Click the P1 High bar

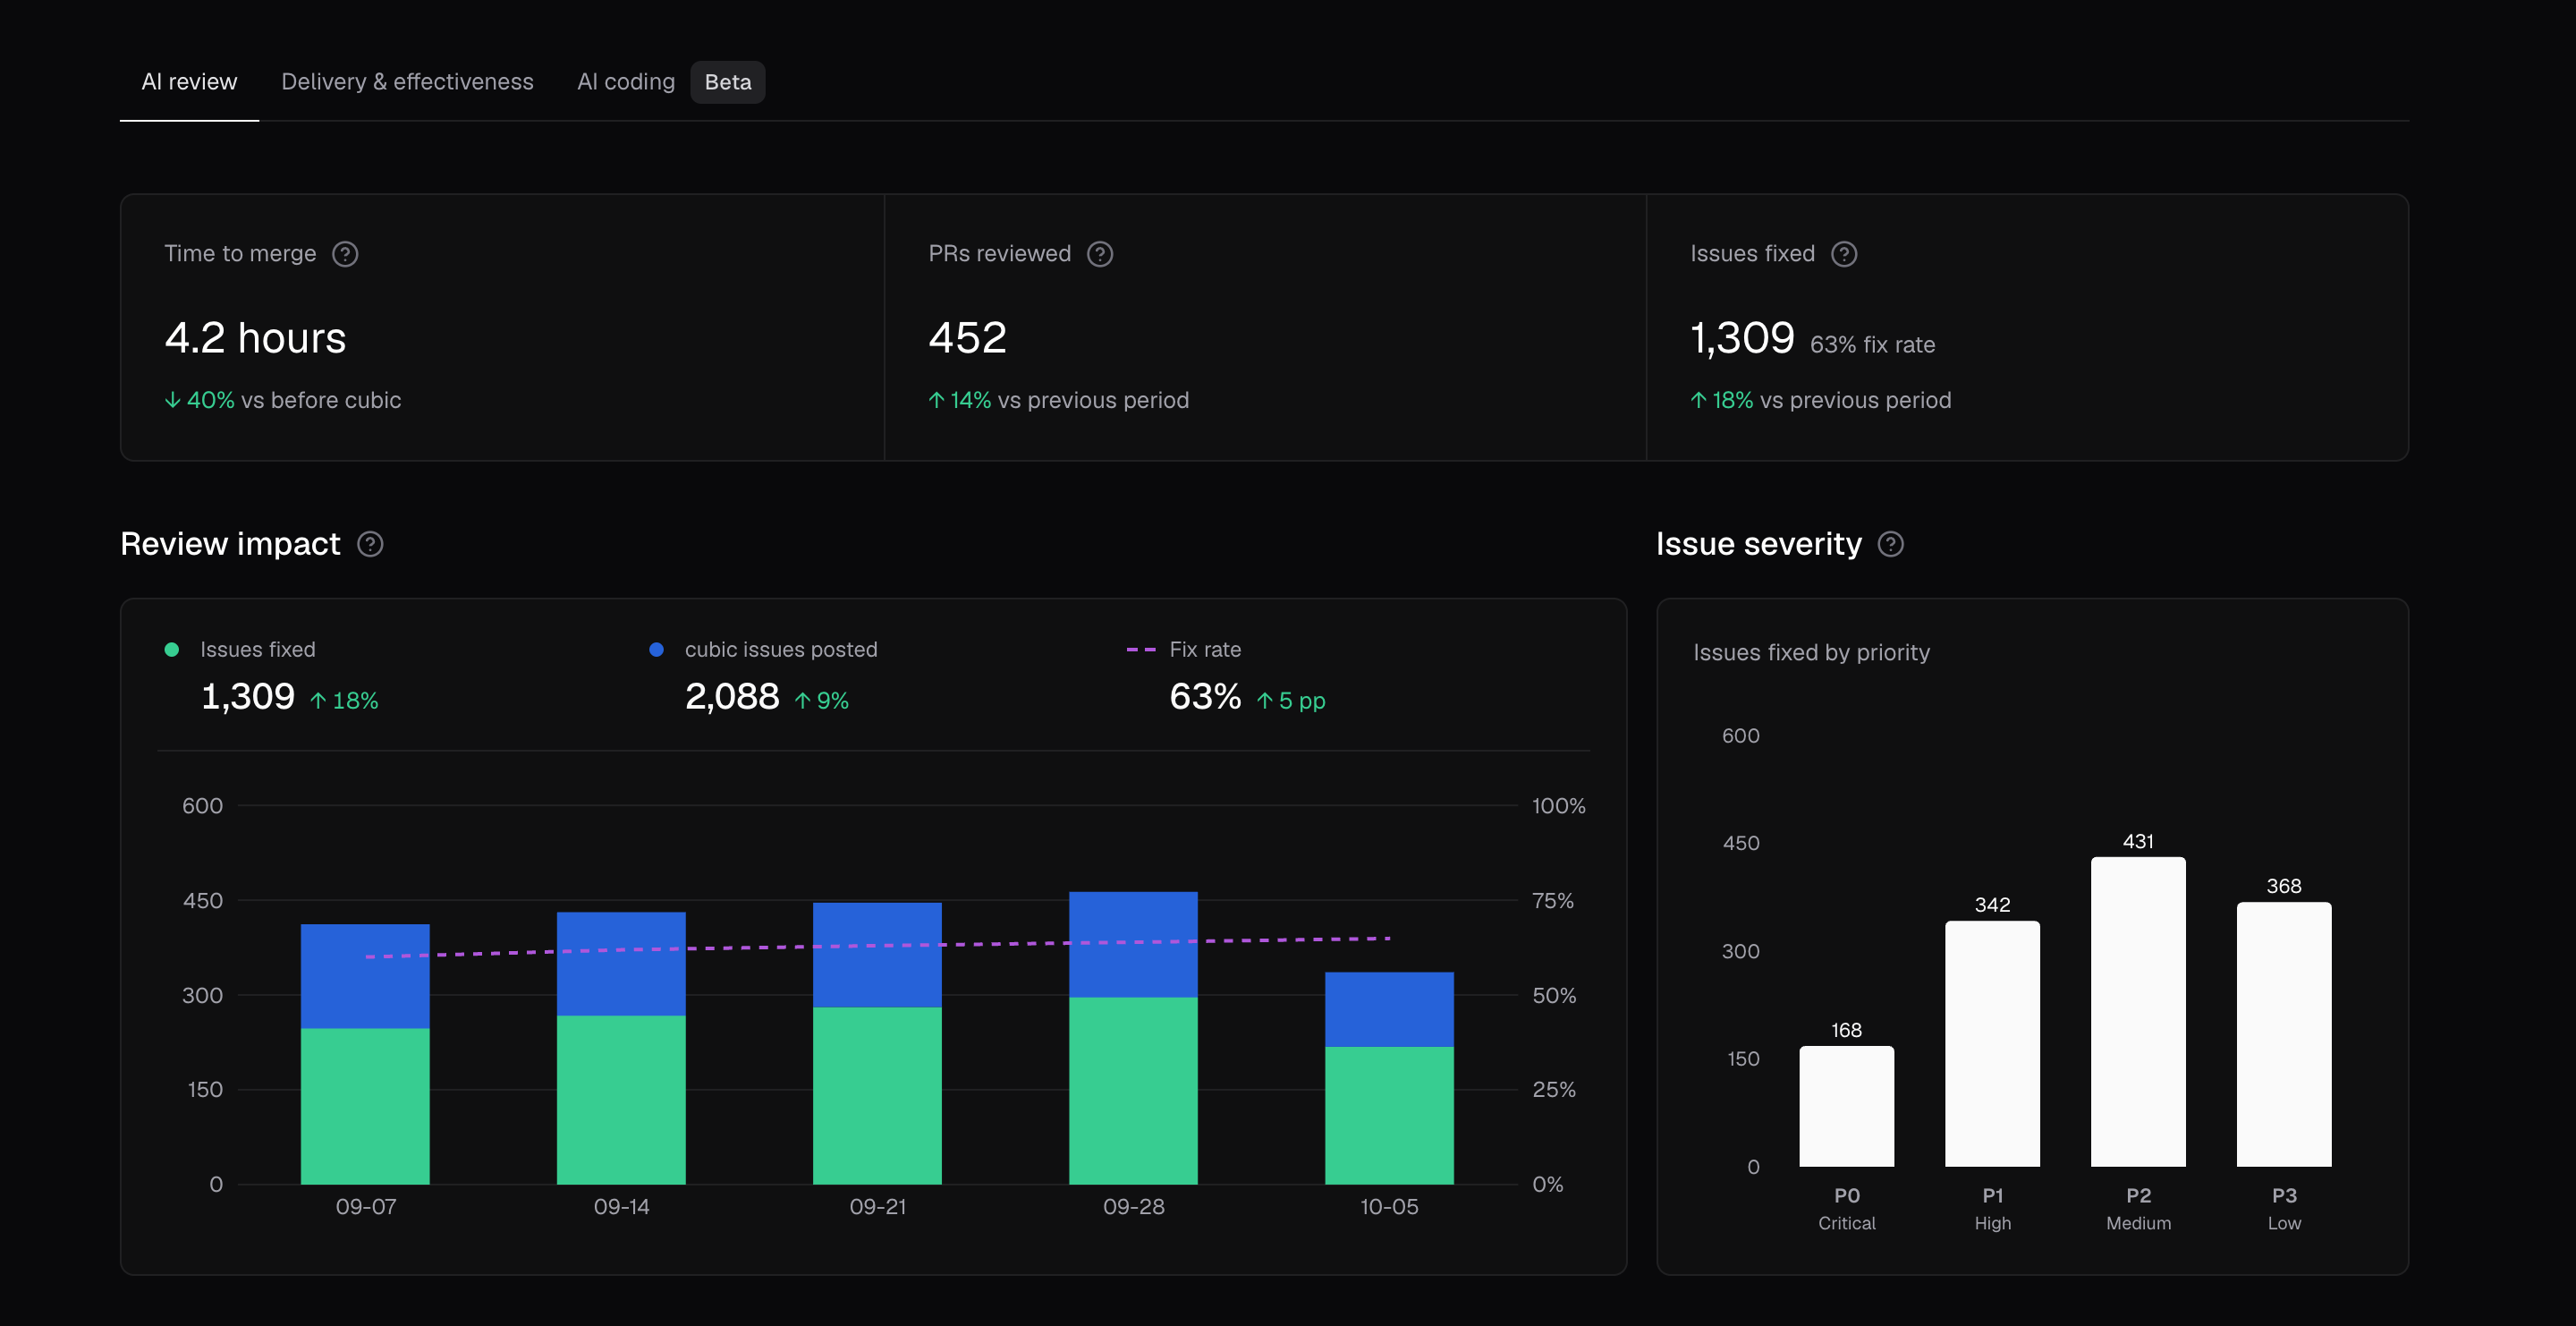tap(1992, 1044)
